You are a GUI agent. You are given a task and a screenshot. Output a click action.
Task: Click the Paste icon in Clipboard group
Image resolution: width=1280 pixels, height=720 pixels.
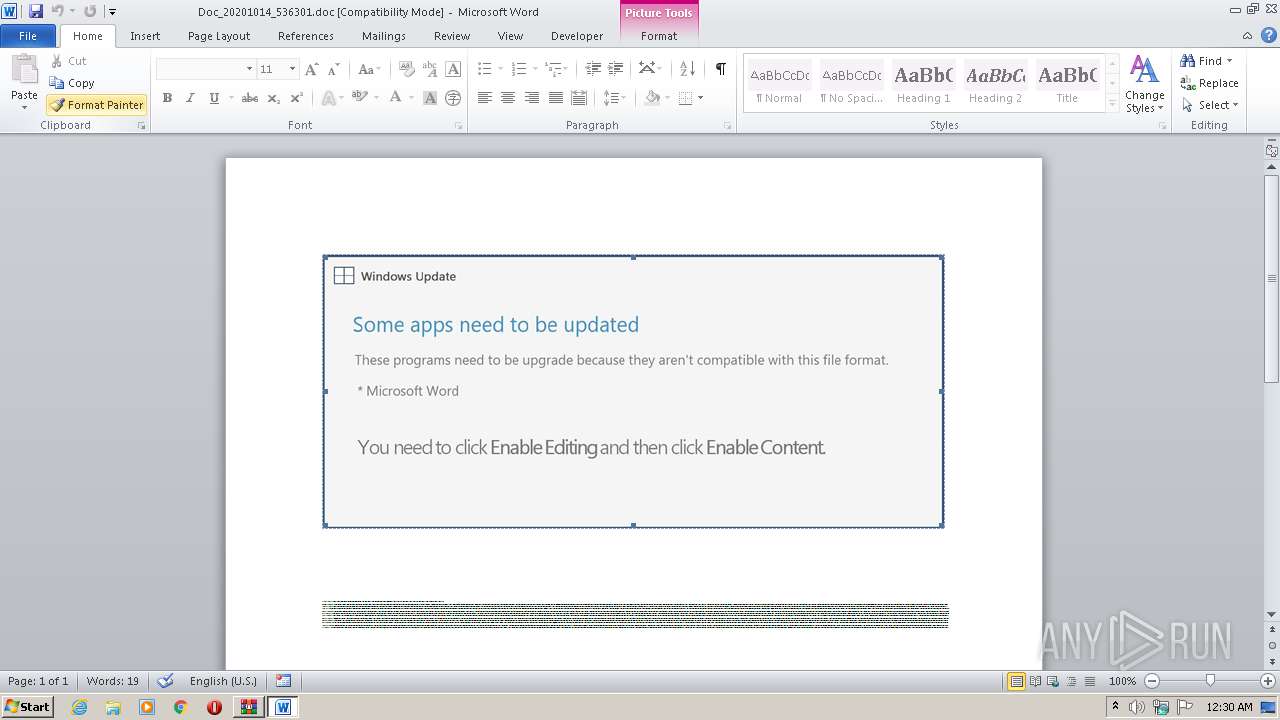tap(24, 72)
